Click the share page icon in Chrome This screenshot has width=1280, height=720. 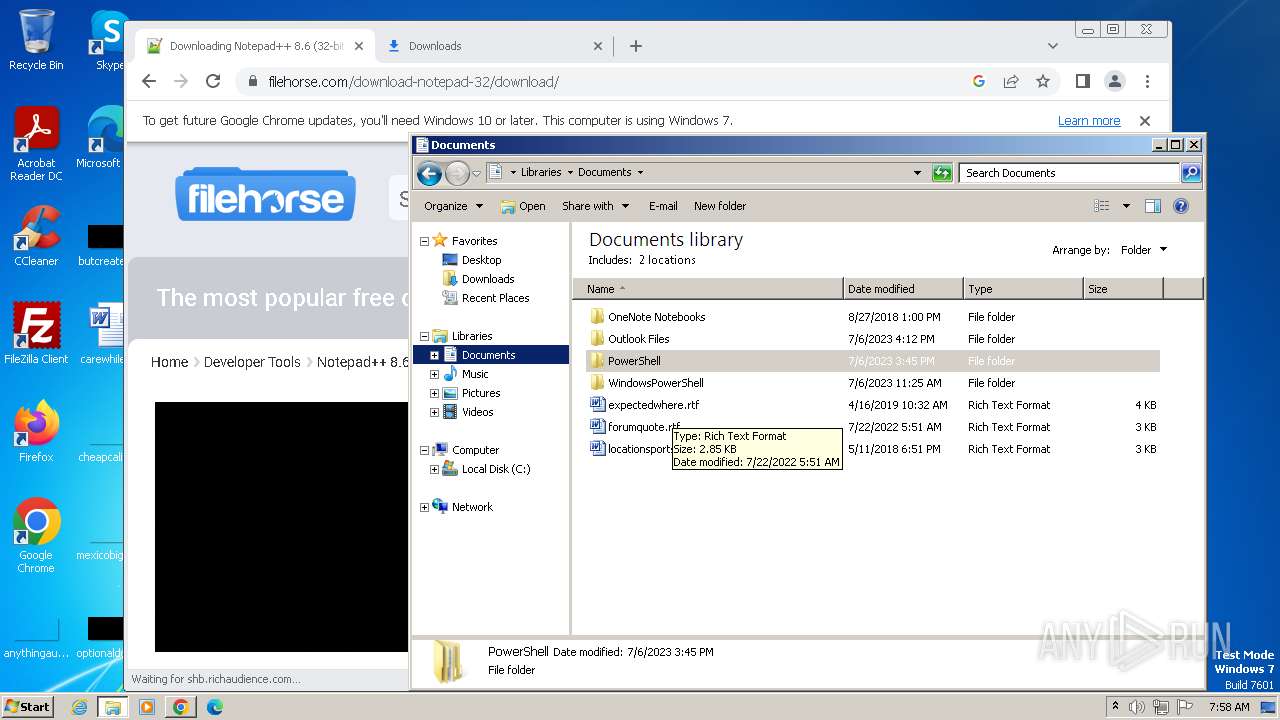click(x=1011, y=82)
